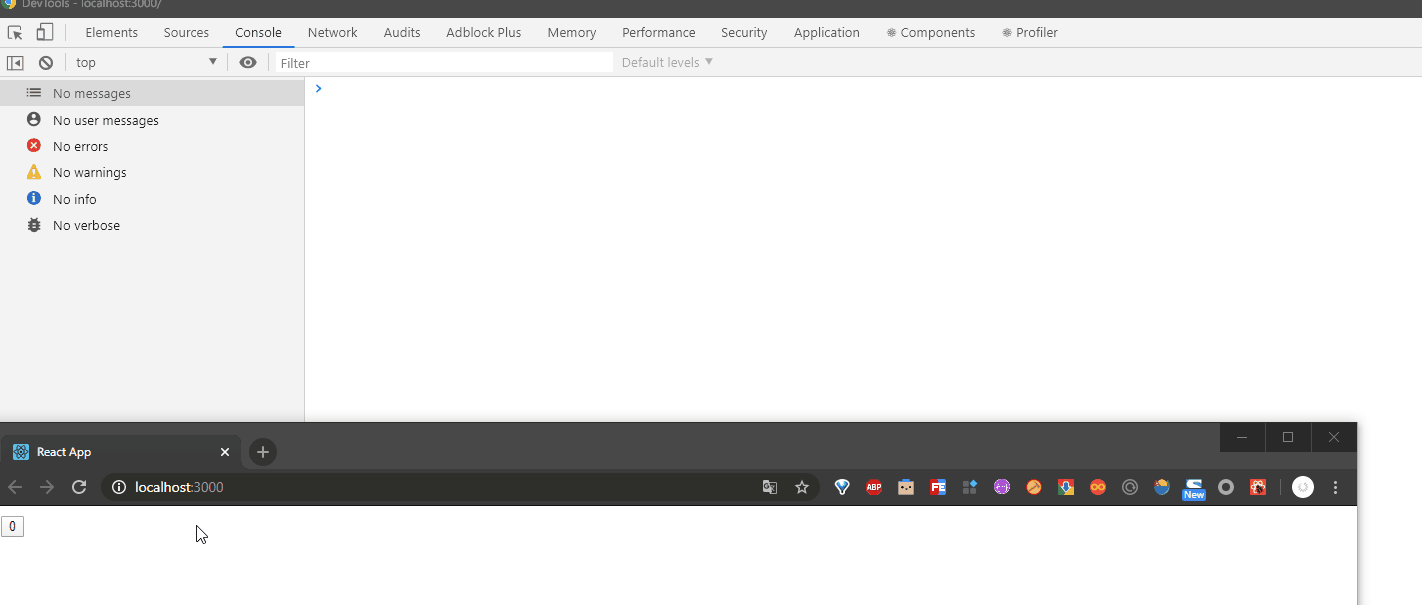The width and height of the screenshot is (1422, 605).
Task: Open the blue-orange globe extension icon
Action: [1162, 487]
